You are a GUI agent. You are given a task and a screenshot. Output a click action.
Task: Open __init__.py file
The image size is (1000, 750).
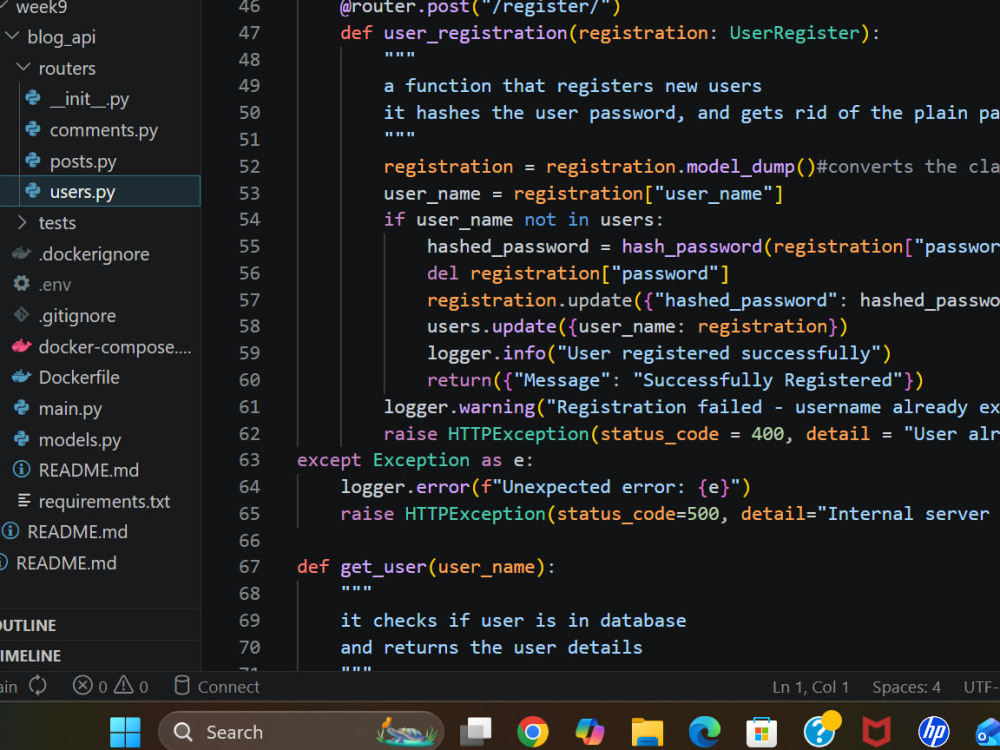[89, 99]
